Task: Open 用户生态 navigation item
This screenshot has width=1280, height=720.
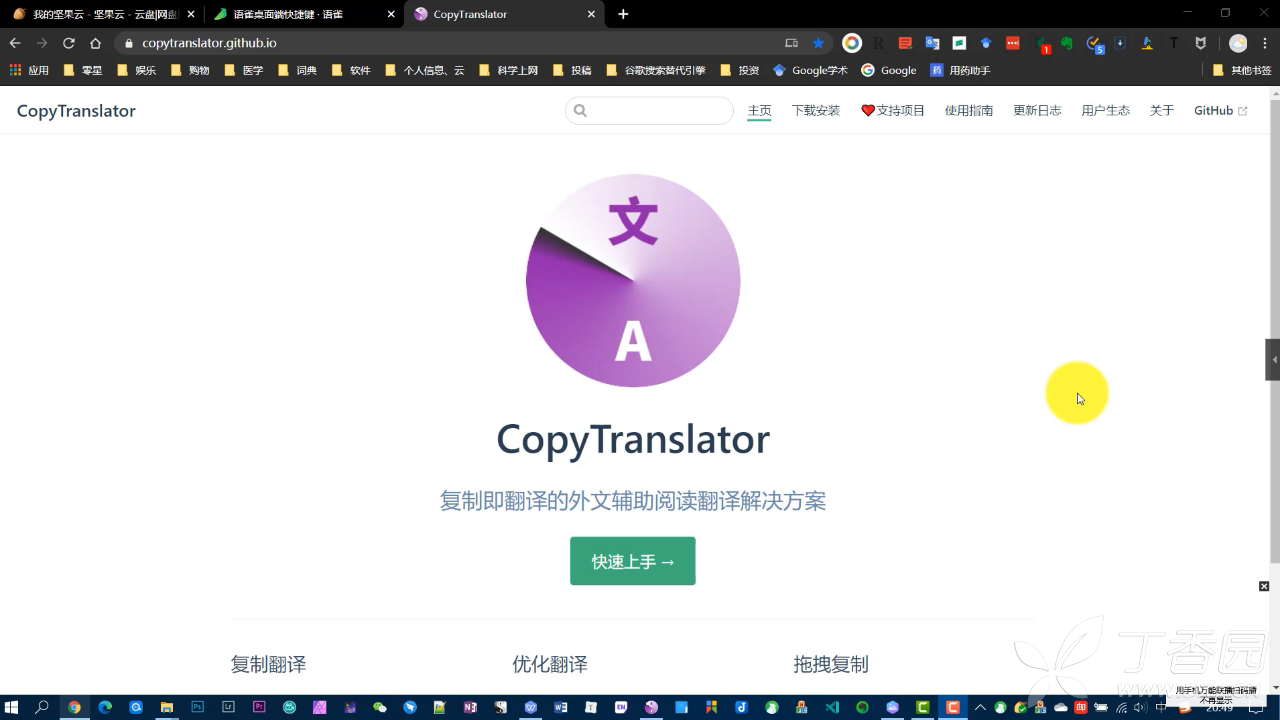Action: 1106,111
